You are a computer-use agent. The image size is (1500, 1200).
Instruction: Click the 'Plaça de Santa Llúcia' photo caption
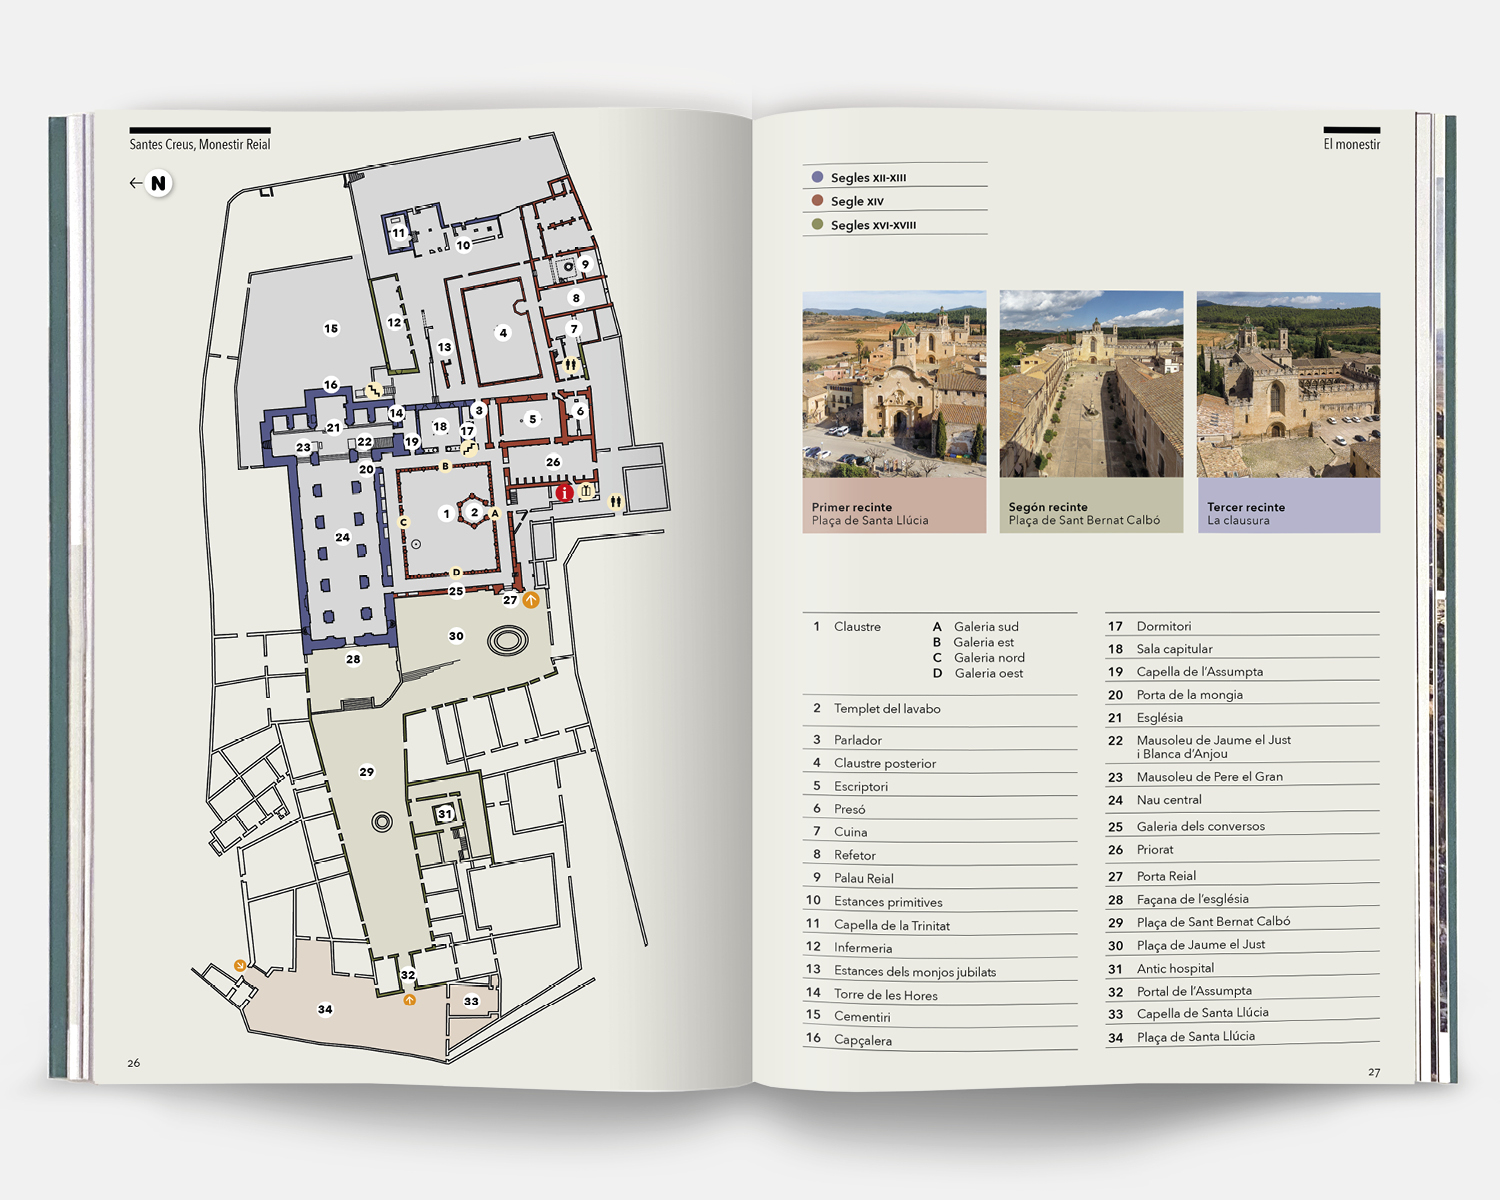870,521
